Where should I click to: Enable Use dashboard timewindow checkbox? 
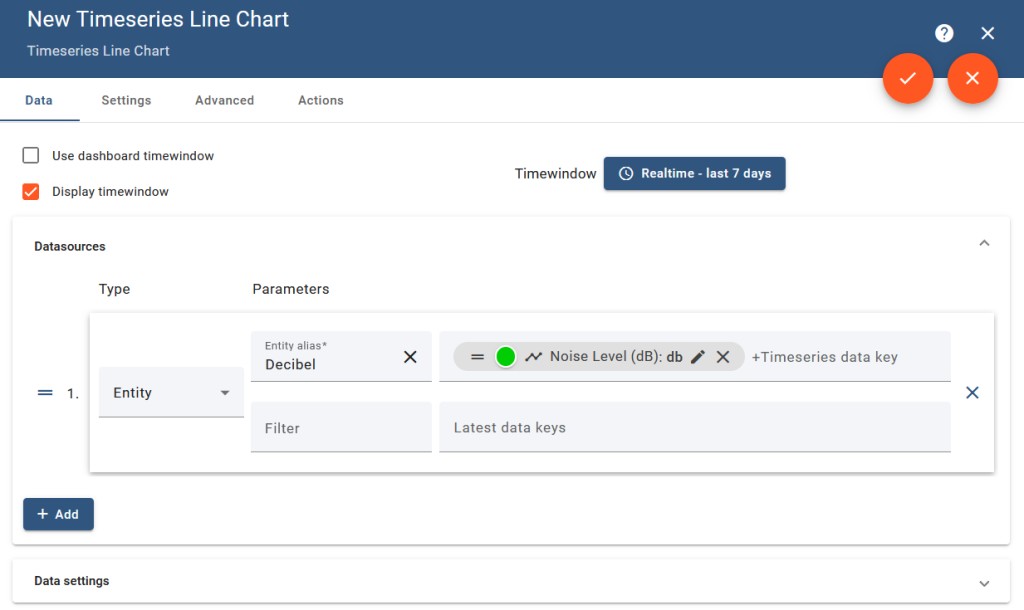[x=31, y=156]
